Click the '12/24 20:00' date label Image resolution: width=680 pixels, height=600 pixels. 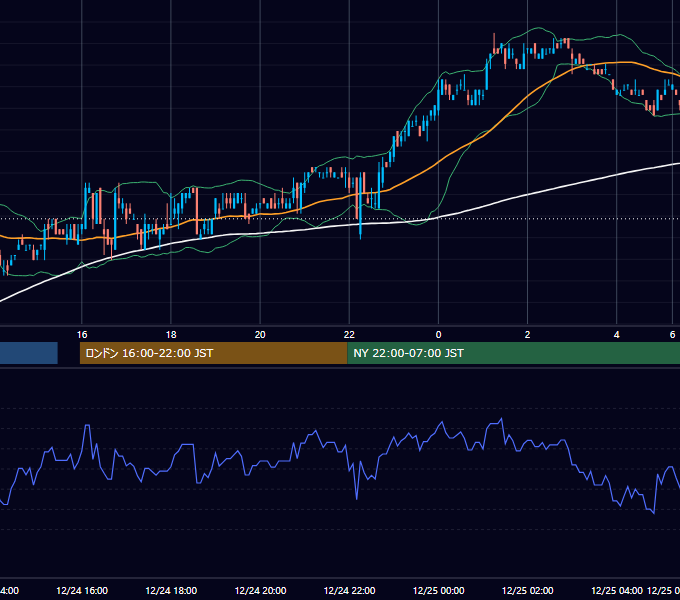point(260,590)
